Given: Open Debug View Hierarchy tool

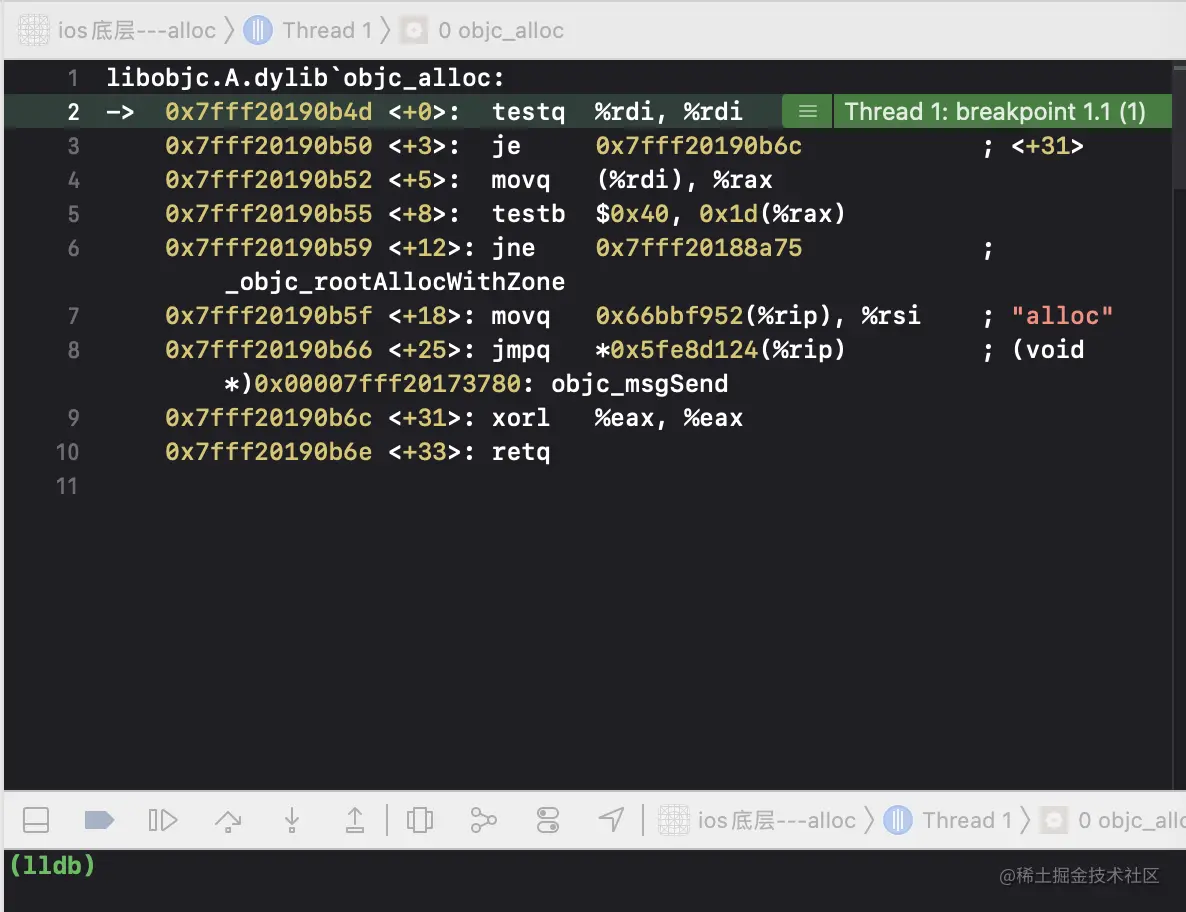Looking at the screenshot, I should 420,820.
